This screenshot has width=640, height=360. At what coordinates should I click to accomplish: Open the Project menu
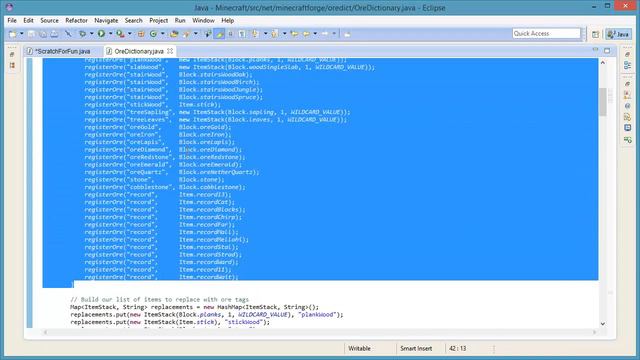(x=158, y=20)
